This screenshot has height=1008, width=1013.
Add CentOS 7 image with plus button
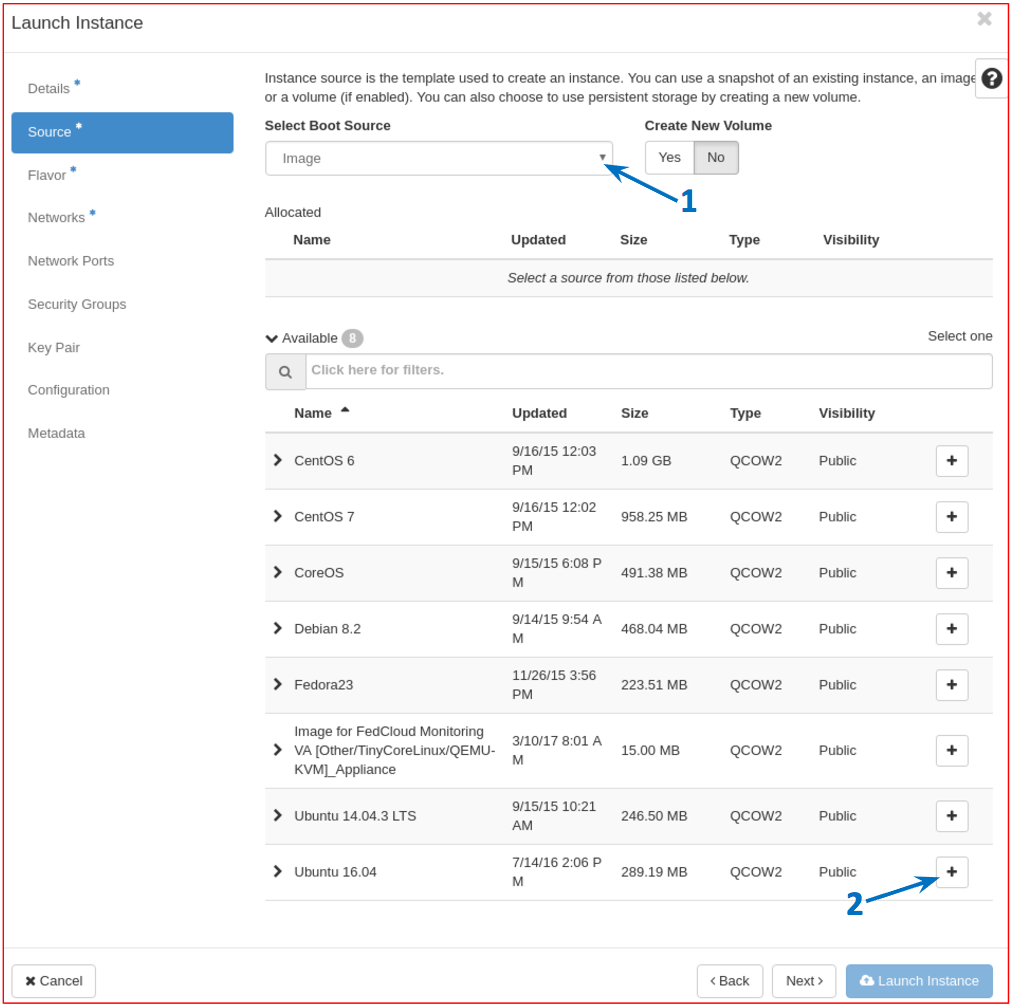951,517
